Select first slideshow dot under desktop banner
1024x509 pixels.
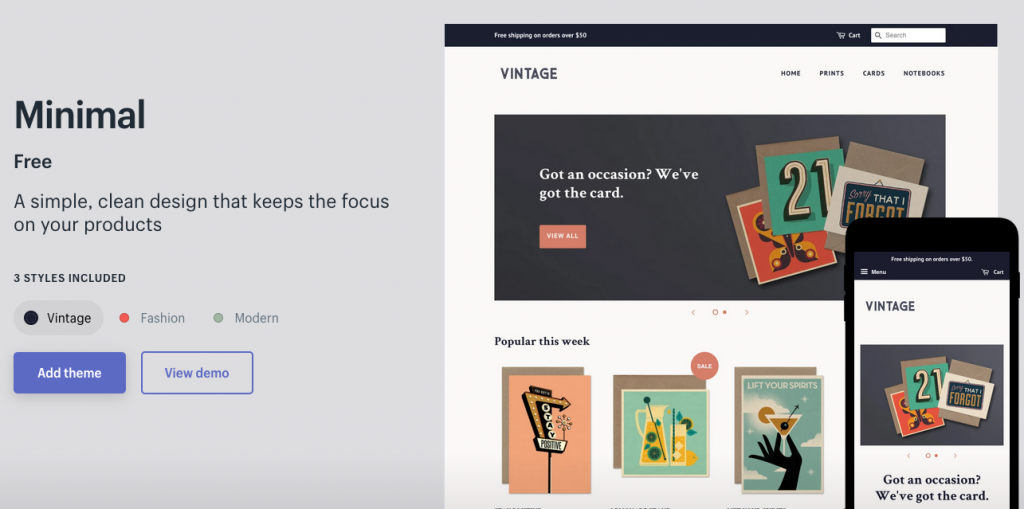715,312
